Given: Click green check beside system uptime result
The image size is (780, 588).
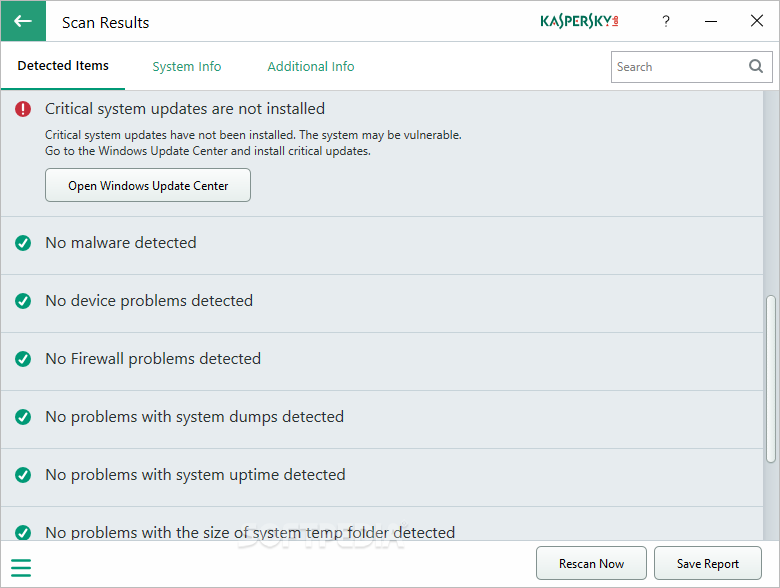Looking at the screenshot, I should pyautogui.click(x=23, y=475).
